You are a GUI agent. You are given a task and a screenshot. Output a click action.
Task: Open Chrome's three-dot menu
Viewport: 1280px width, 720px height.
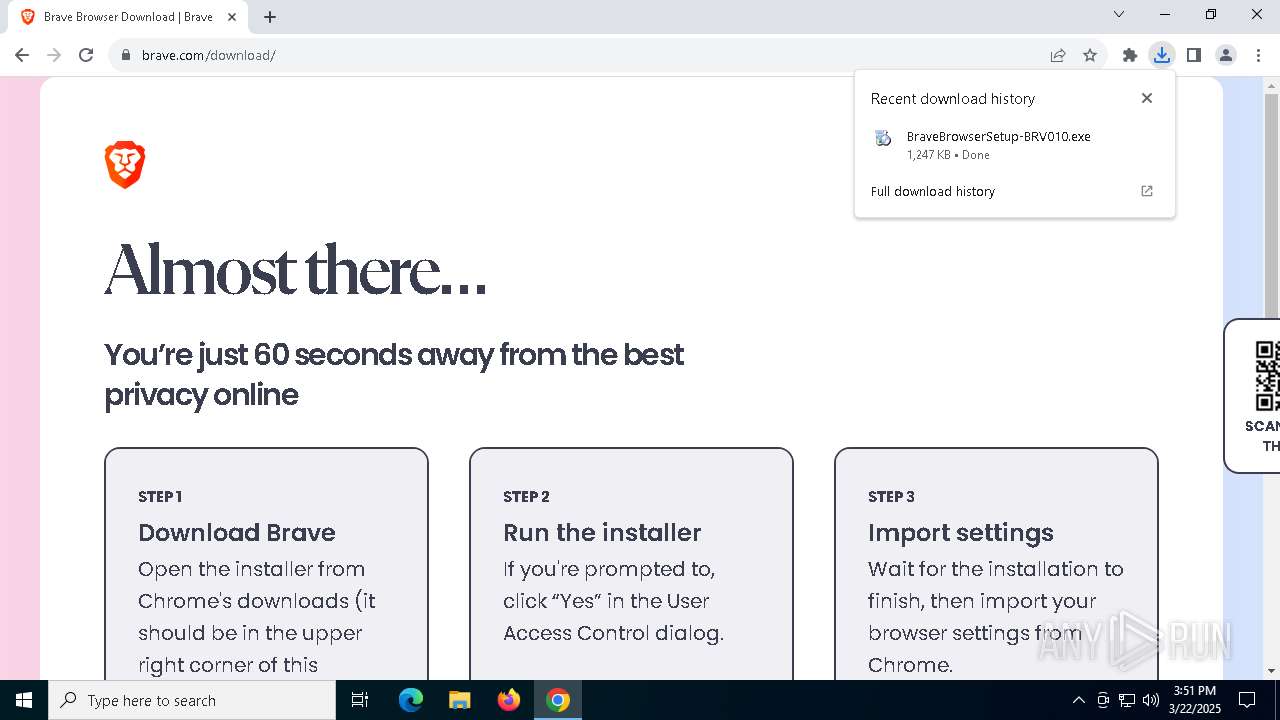point(1258,55)
